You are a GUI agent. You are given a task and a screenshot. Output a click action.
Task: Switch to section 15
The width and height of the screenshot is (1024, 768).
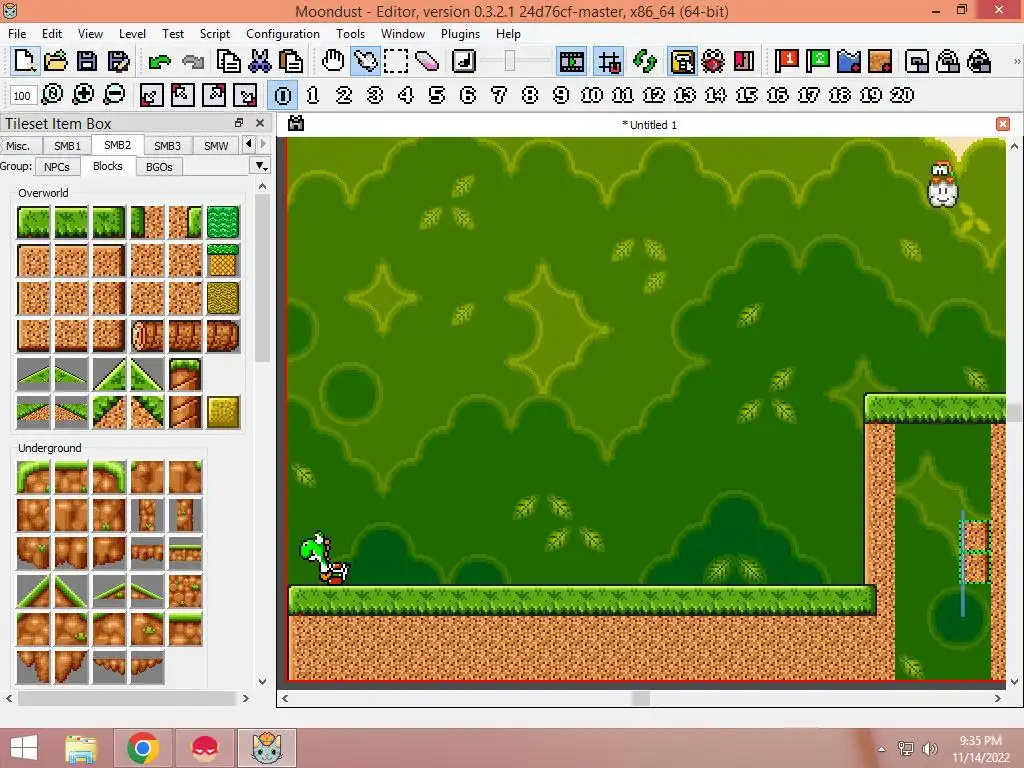coord(746,95)
